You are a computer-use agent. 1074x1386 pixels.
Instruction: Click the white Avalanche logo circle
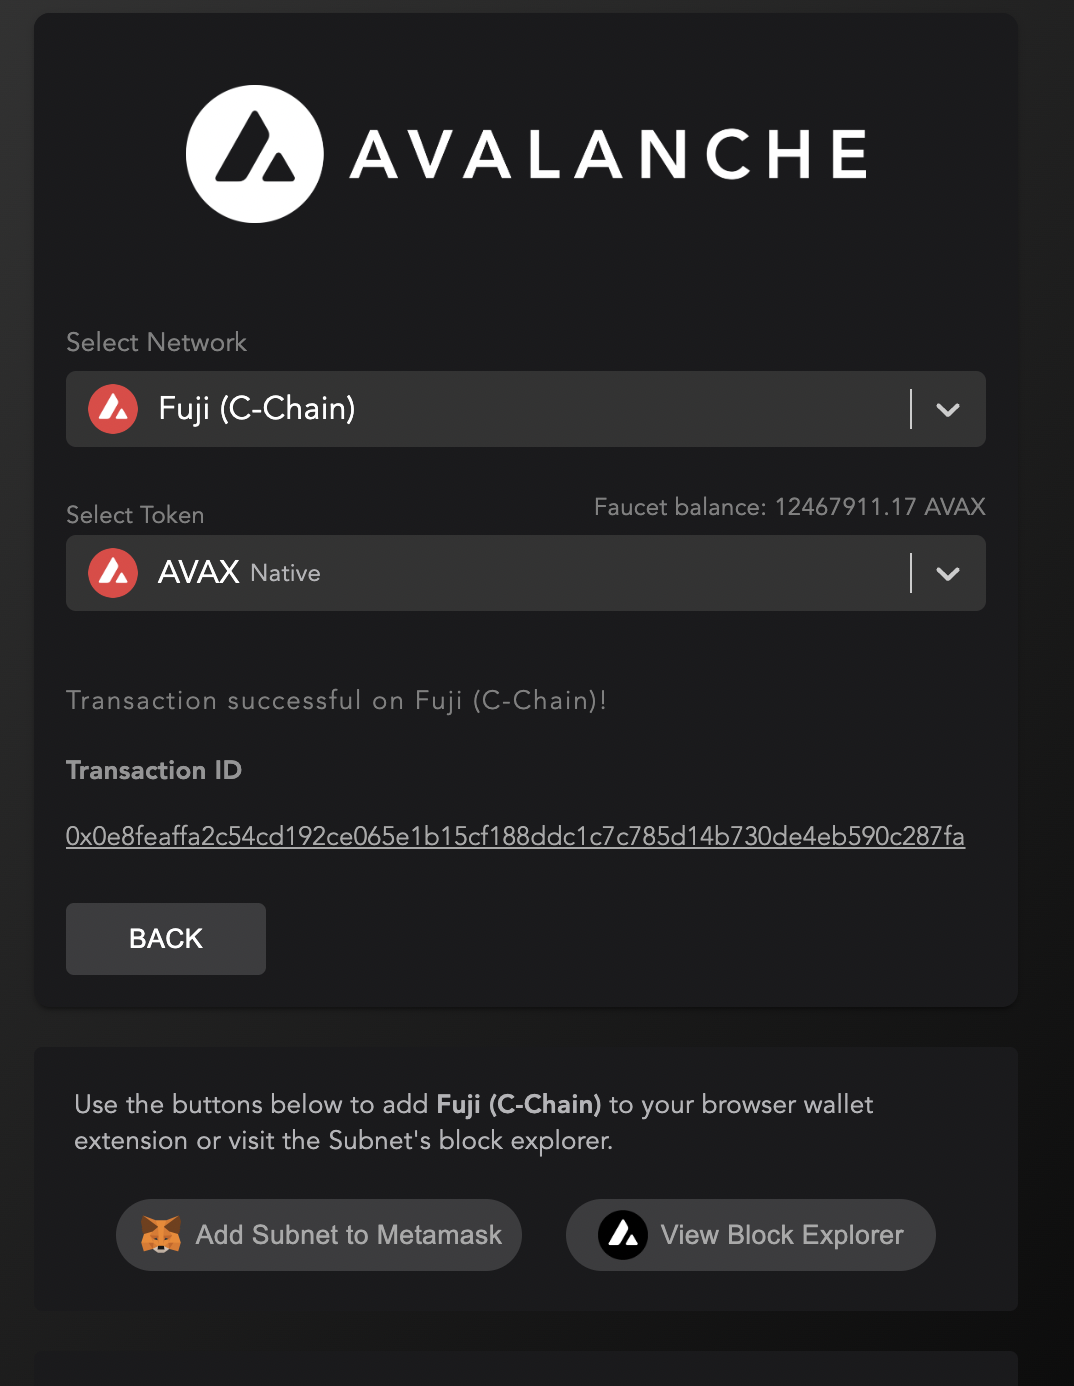254,154
